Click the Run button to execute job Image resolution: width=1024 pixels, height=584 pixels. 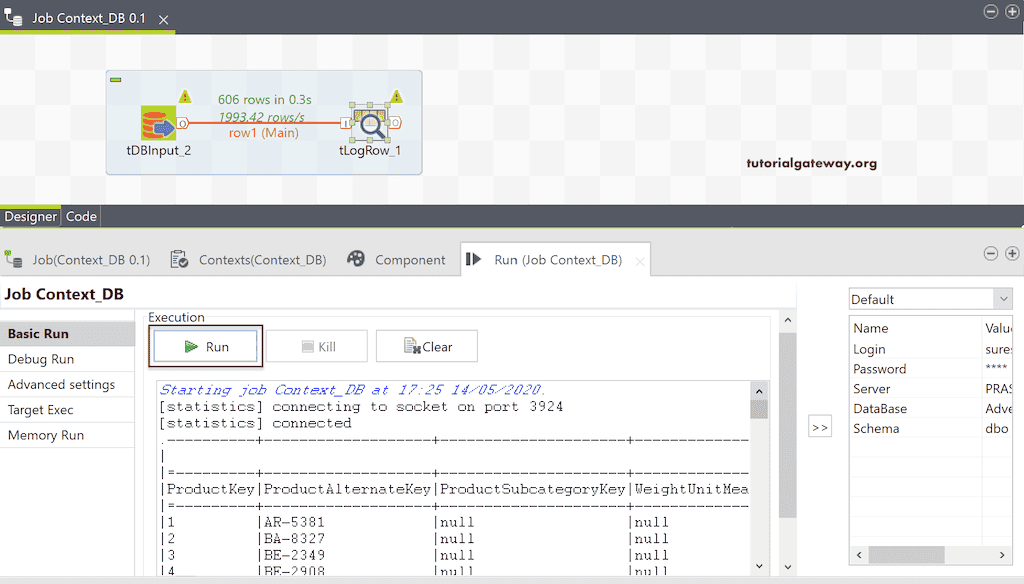coord(206,346)
